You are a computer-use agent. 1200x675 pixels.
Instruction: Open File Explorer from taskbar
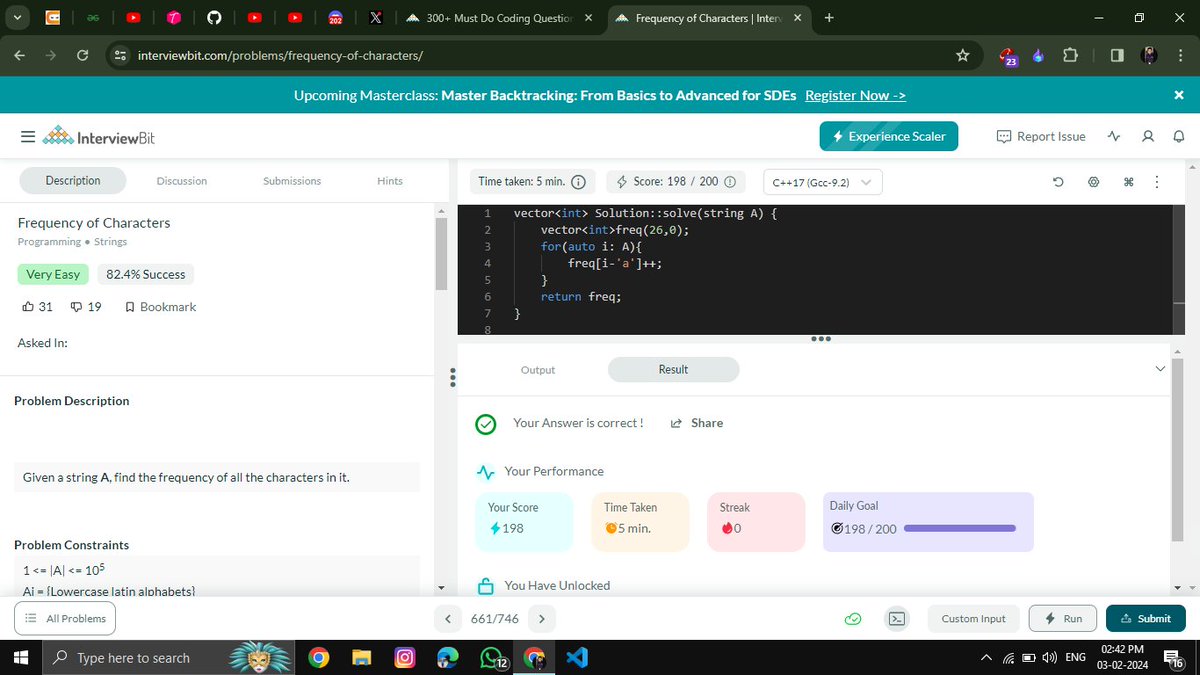[361, 658]
